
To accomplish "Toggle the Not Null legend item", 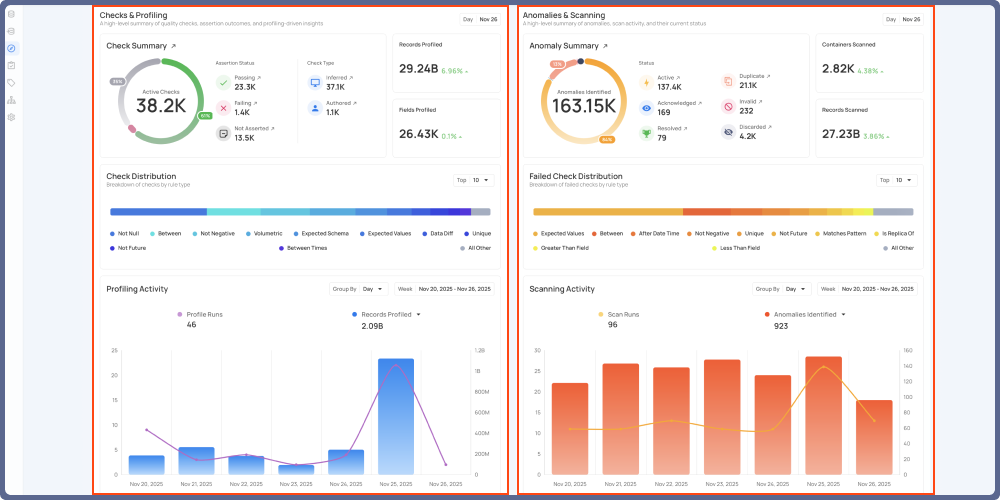I will tap(126, 233).
